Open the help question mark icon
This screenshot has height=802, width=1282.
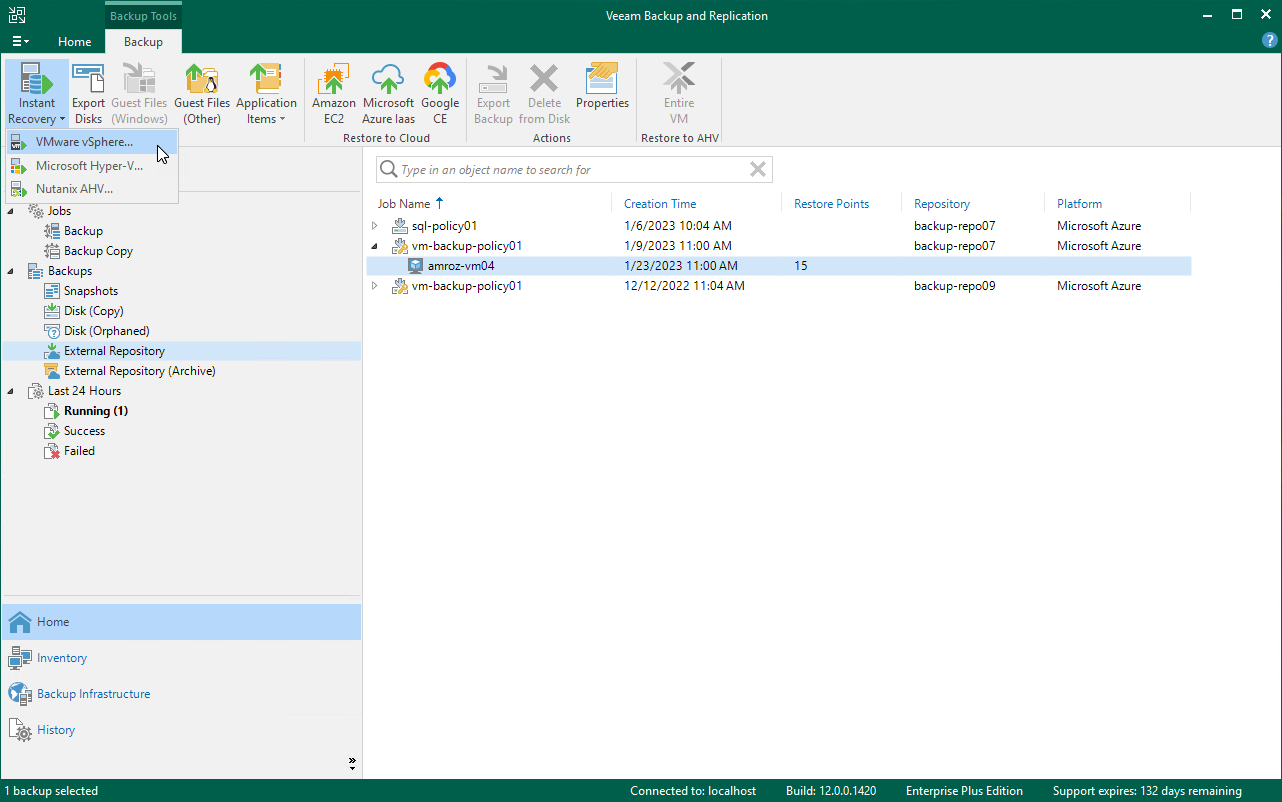pyautogui.click(x=1269, y=41)
